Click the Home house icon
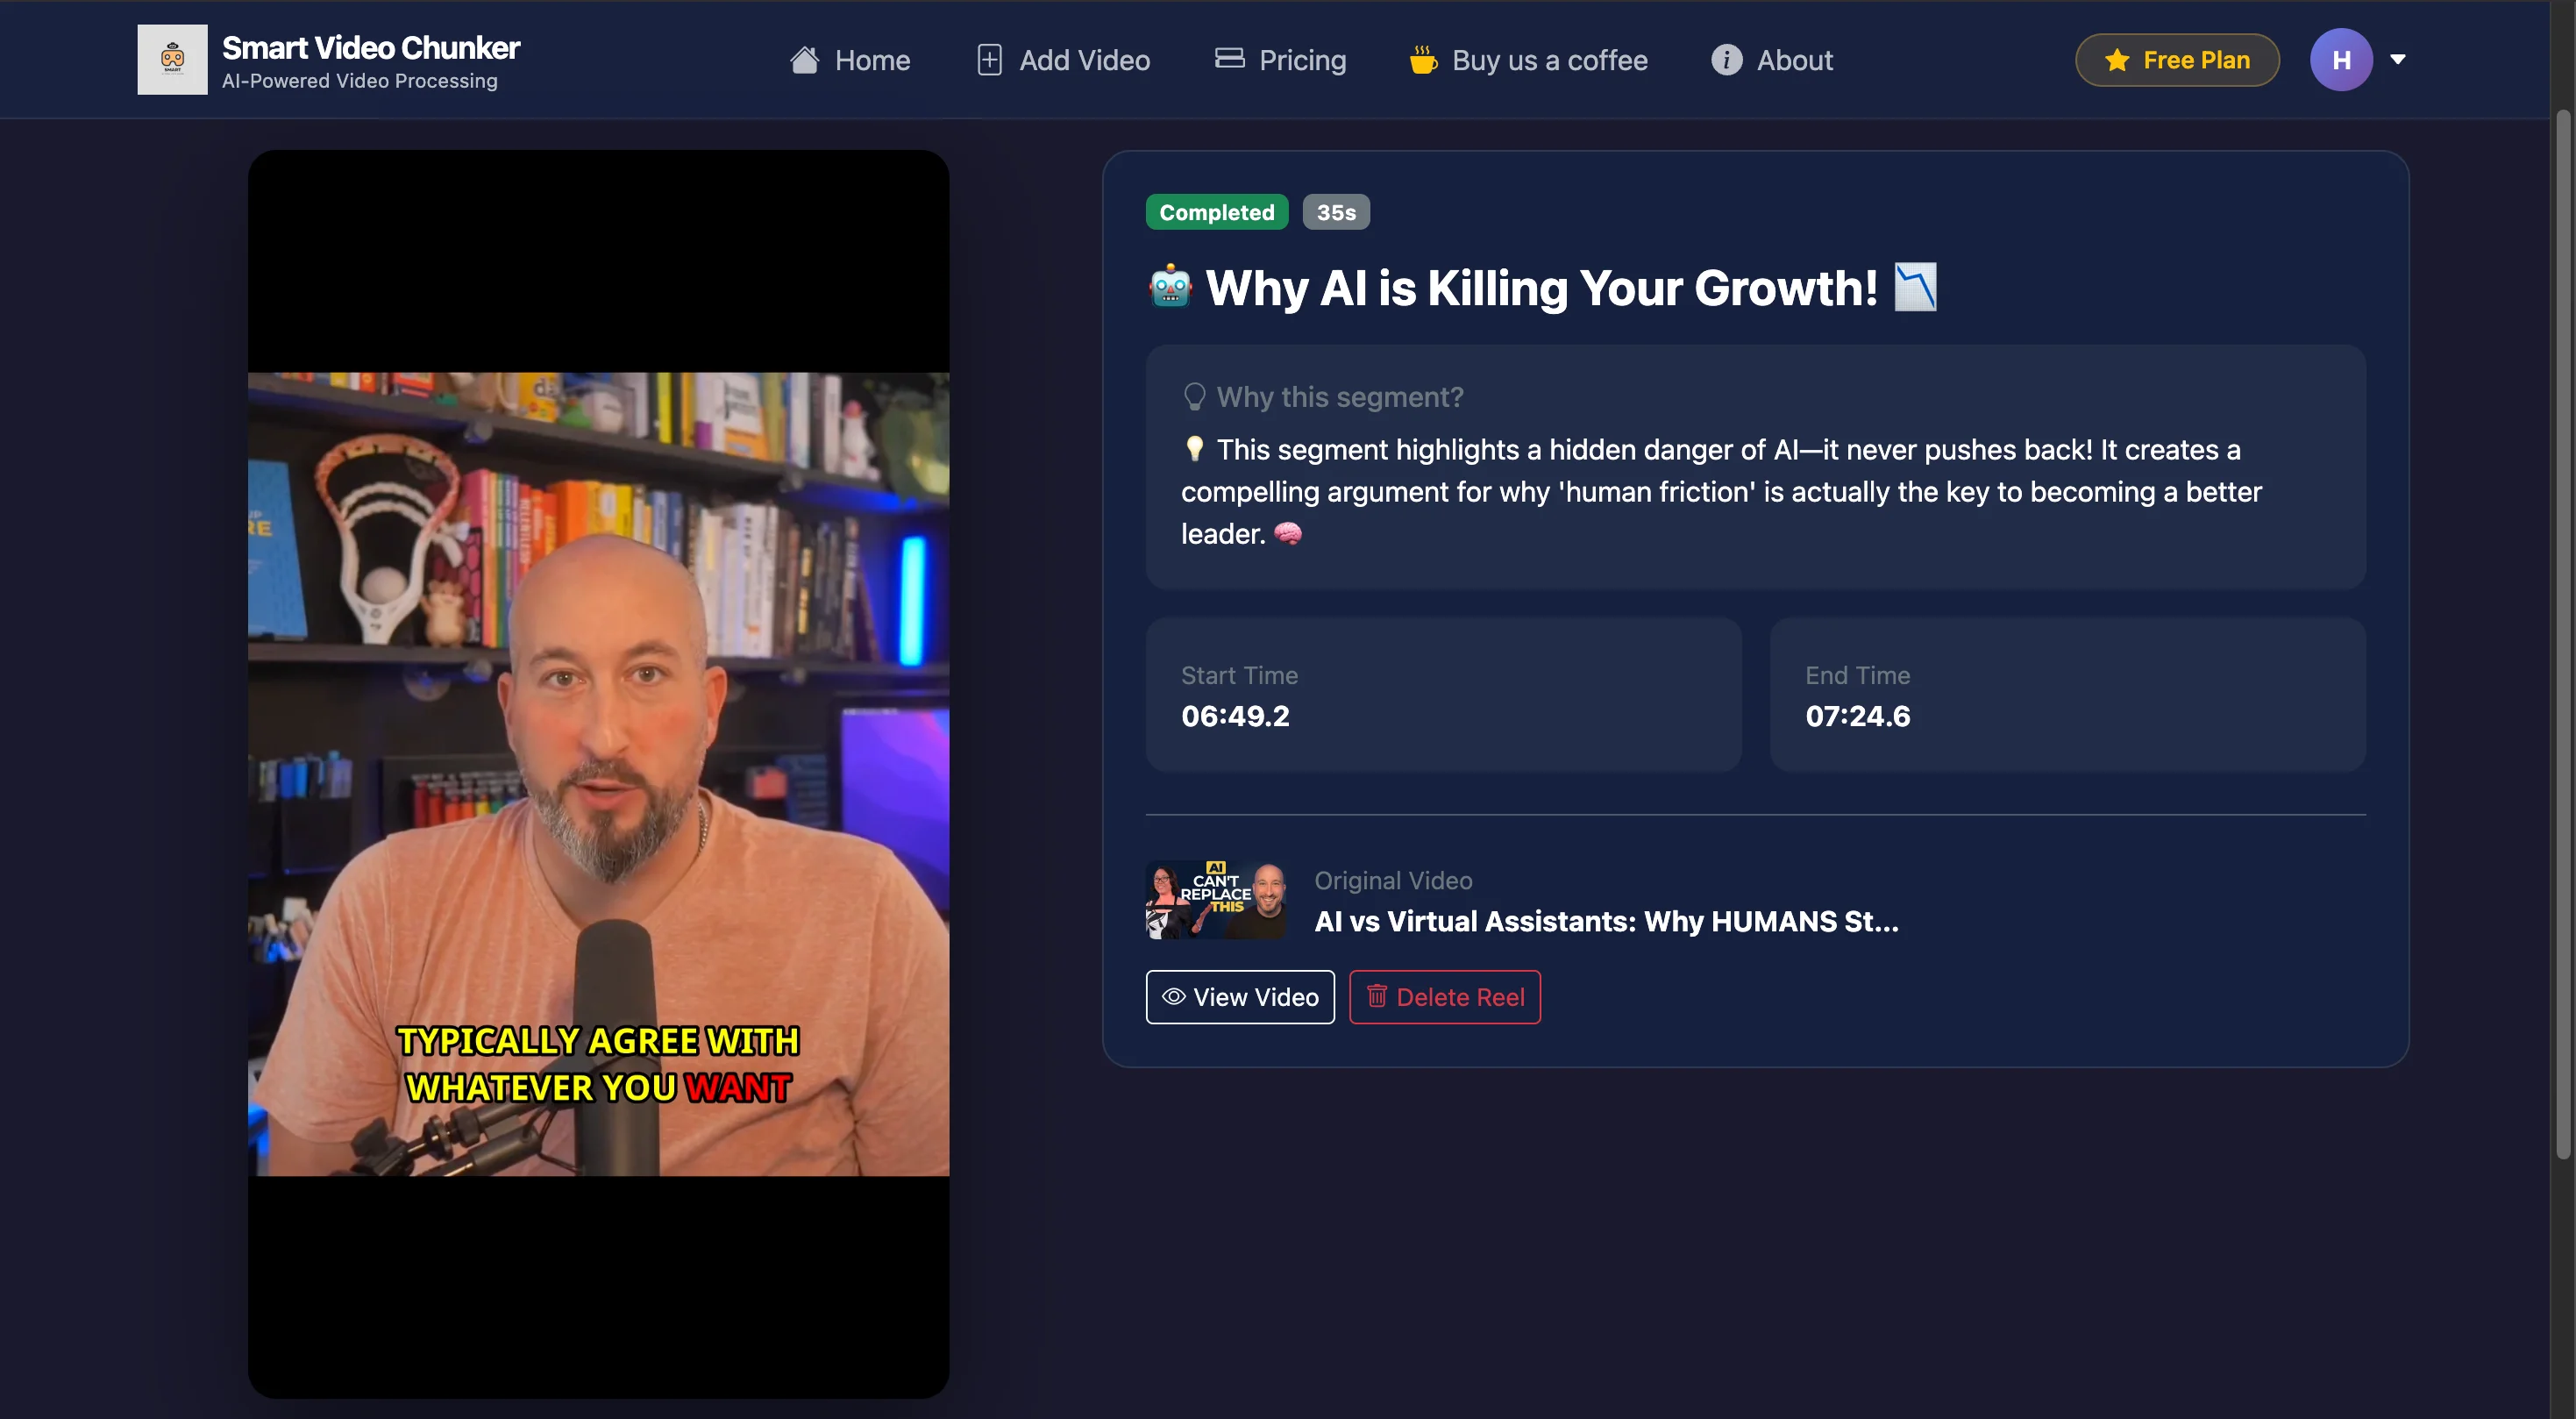The height and width of the screenshot is (1419, 2576). tap(804, 60)
